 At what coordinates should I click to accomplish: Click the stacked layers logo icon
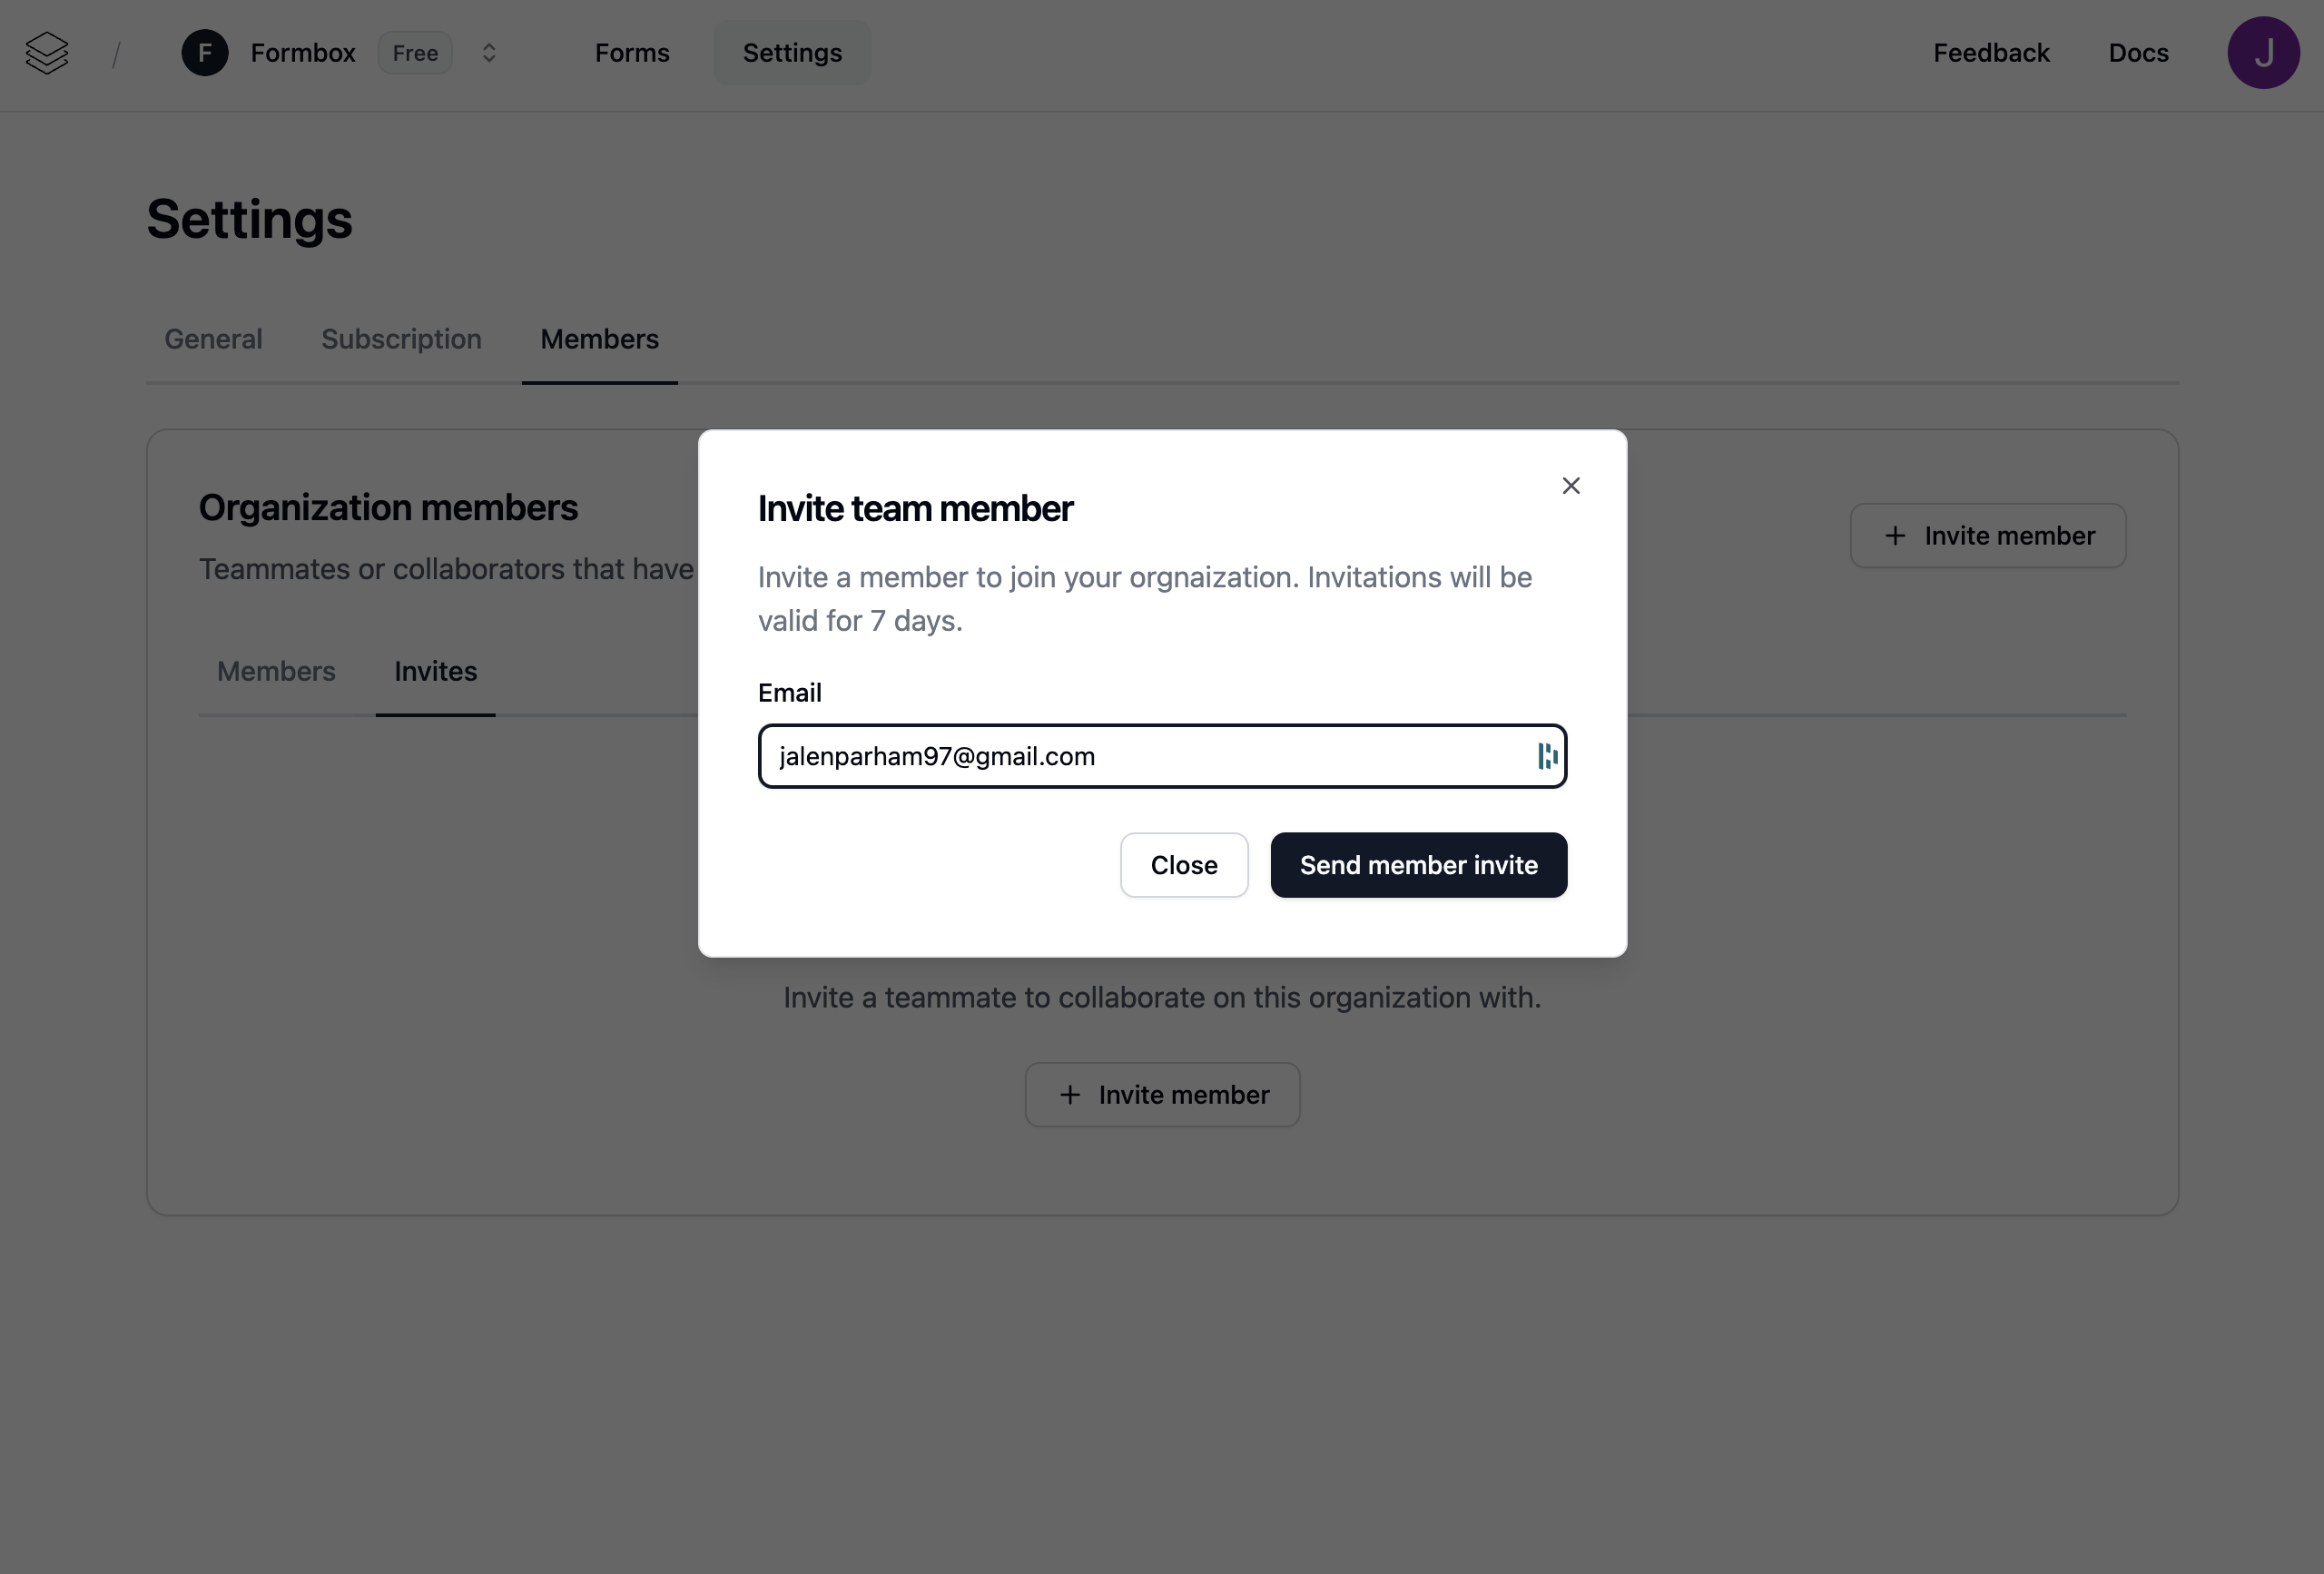coord(47,53)
